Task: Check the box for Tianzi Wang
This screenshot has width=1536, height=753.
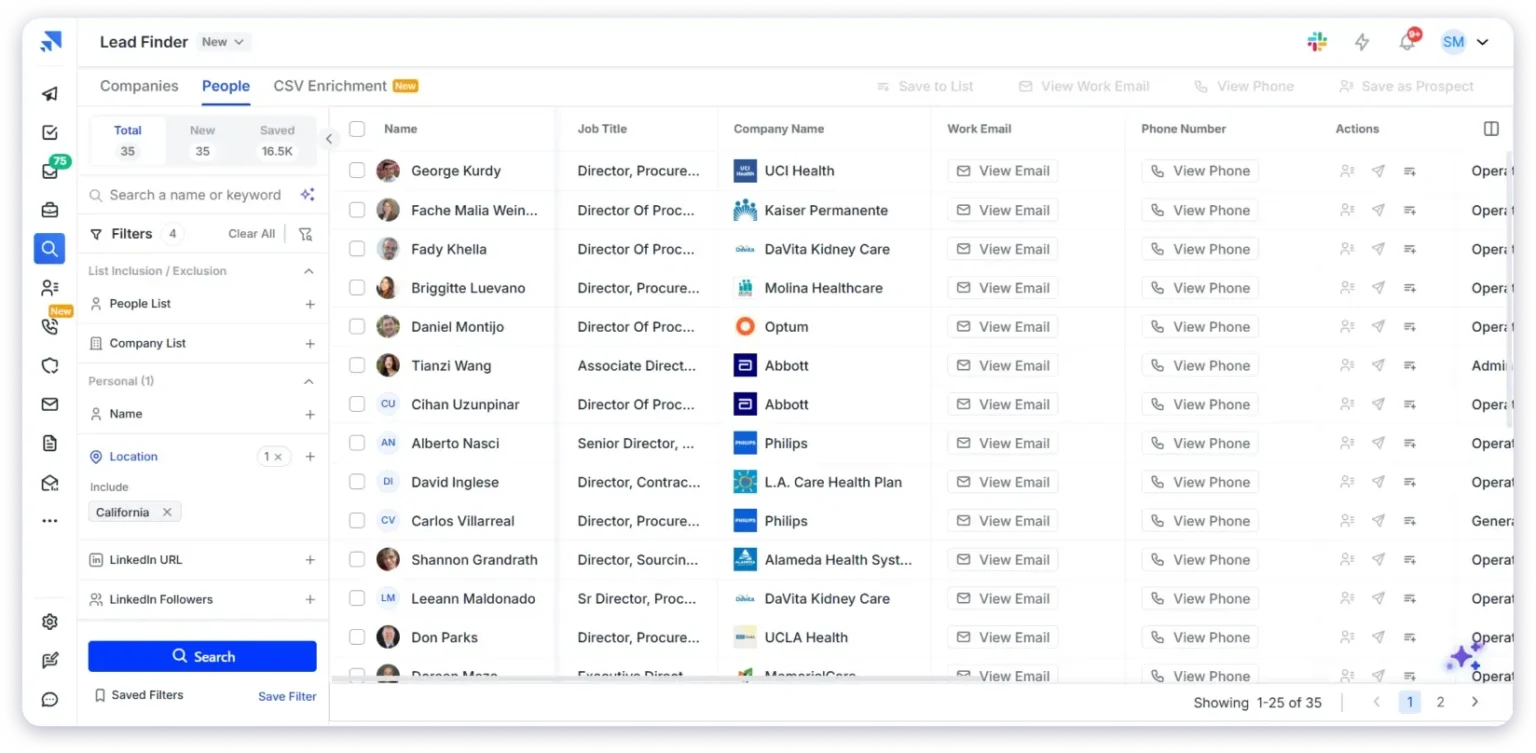Action: coord(357,366)
